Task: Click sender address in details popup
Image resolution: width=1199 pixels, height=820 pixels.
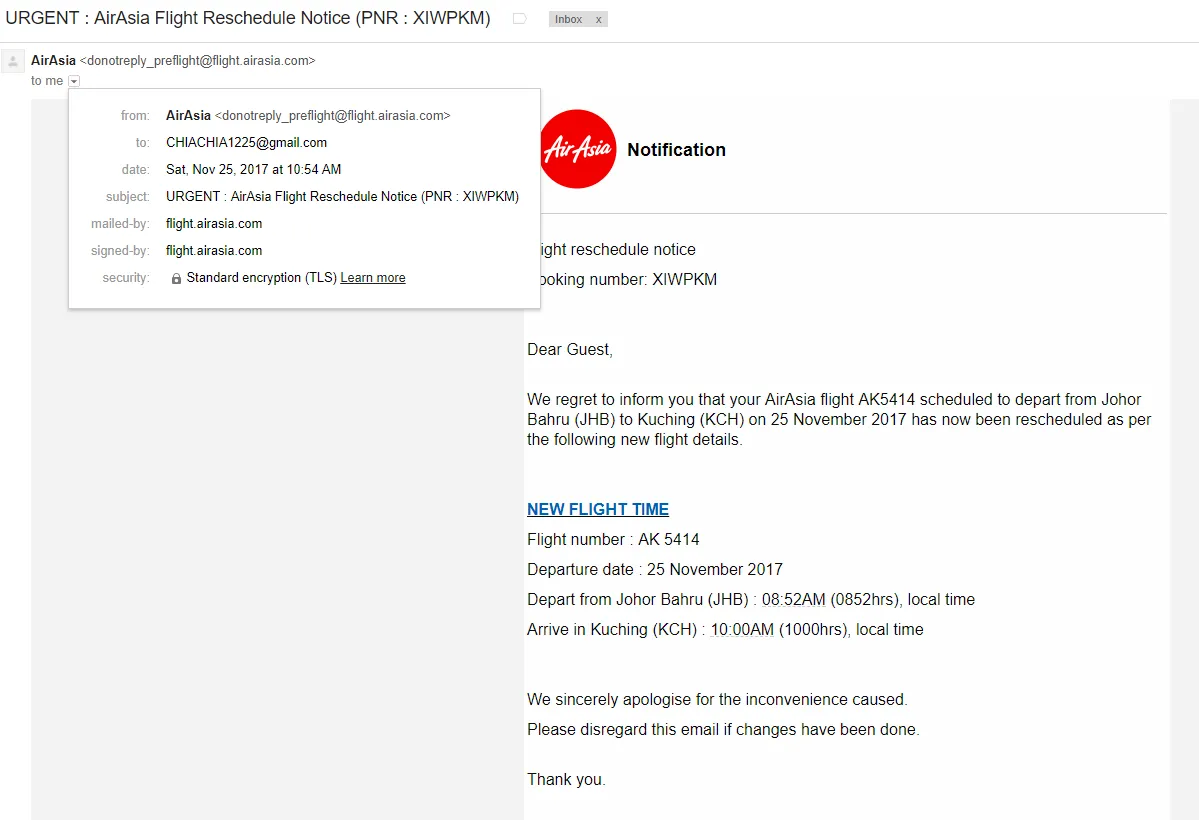Action: [333, 116]
